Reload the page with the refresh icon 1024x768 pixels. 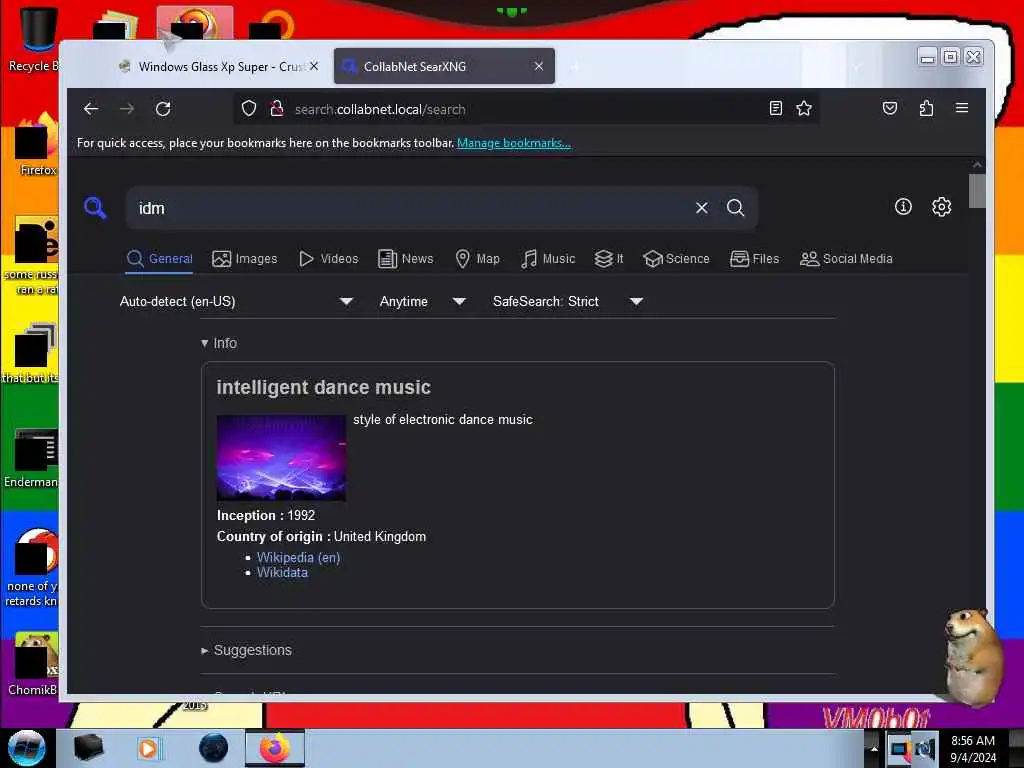163,109
